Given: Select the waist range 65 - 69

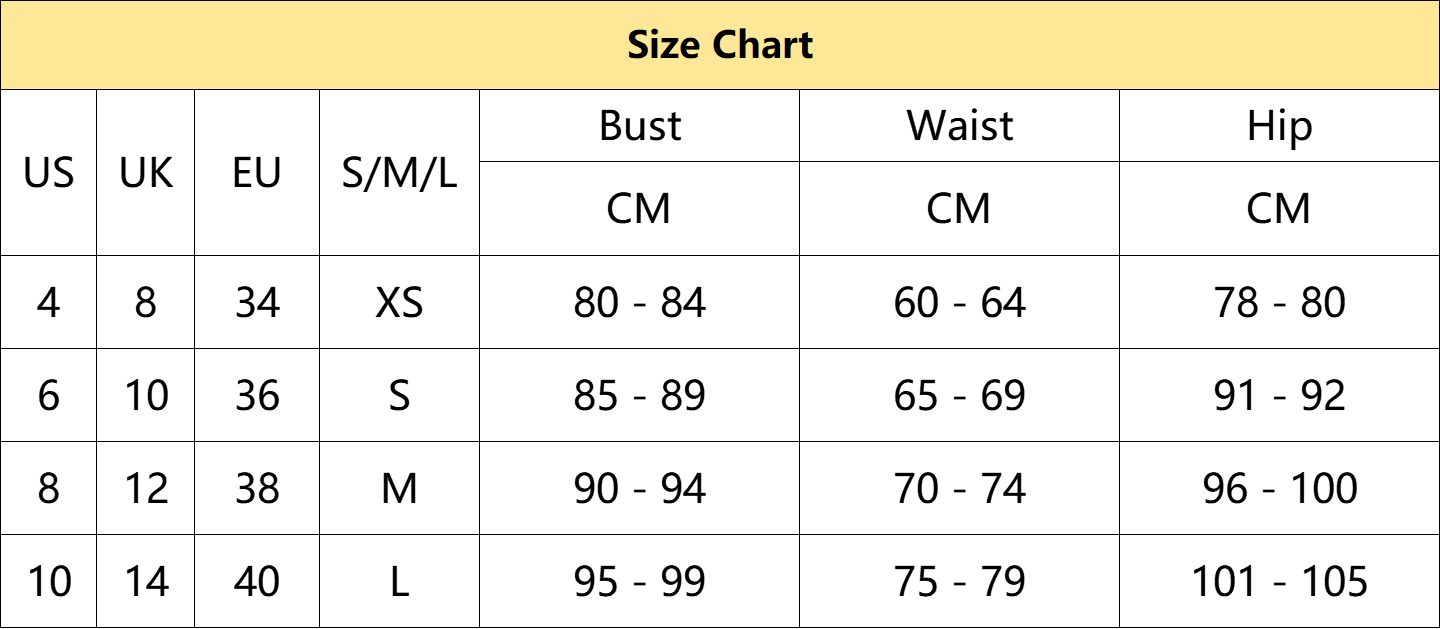Looking at the screenshot, I should pos(960,395).
